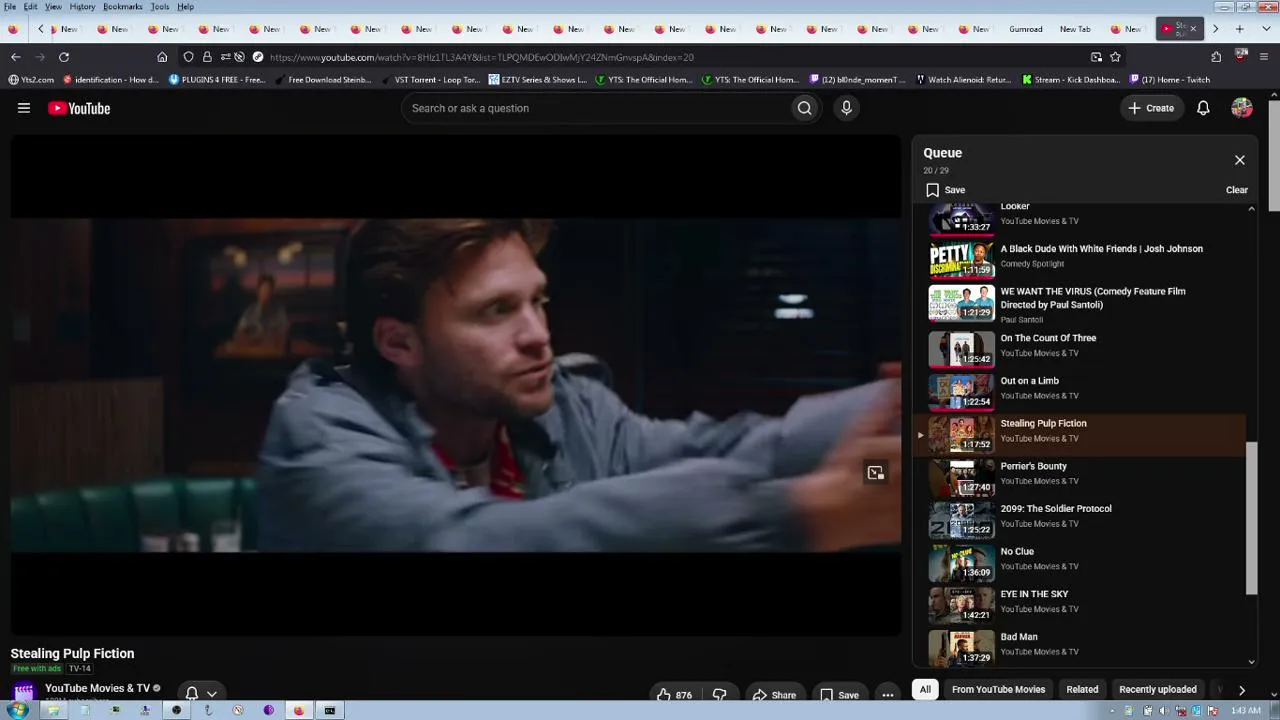The height and width of the screenshot is (720, 1280).
Task: Clear the queue
Action: tap(1237, 190)
